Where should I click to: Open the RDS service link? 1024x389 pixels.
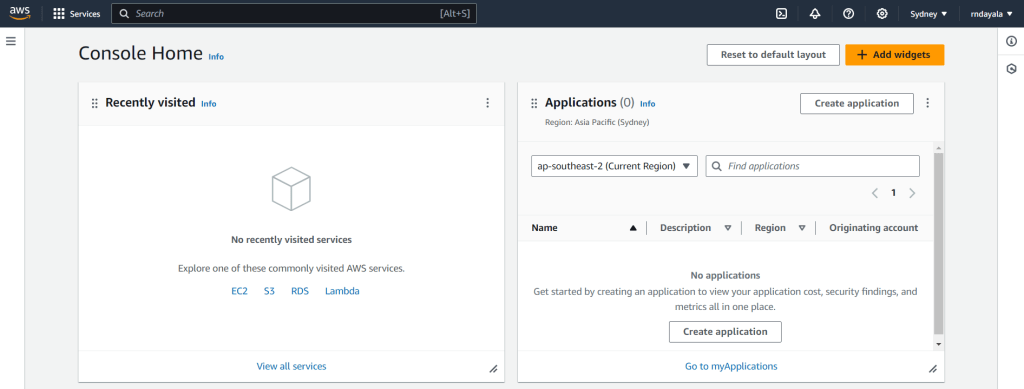pos(300,291)
